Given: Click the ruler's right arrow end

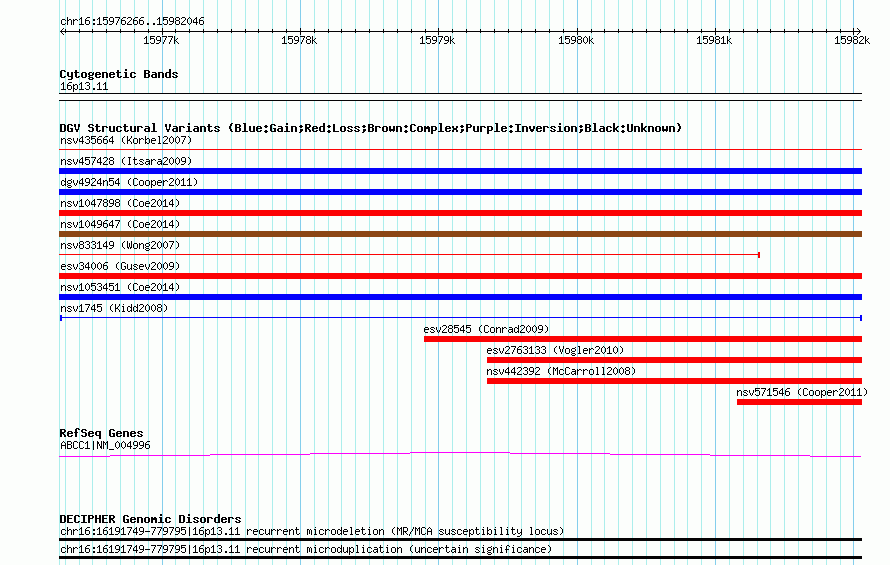Looking at the screenshot, I should [x=858, y=32].
